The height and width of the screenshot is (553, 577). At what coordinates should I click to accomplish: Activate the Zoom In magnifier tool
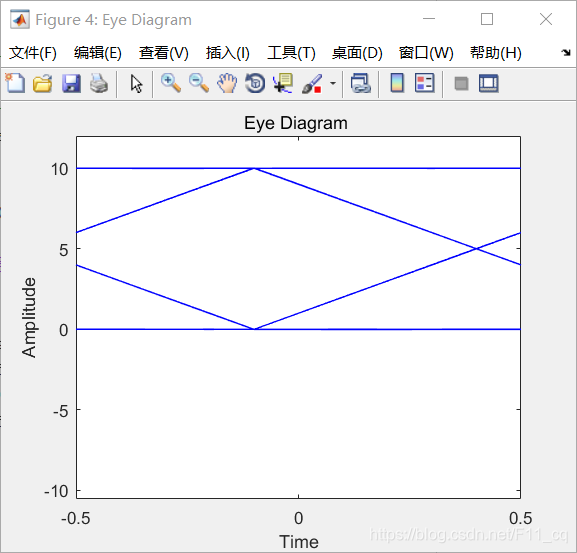pos(171,83)
